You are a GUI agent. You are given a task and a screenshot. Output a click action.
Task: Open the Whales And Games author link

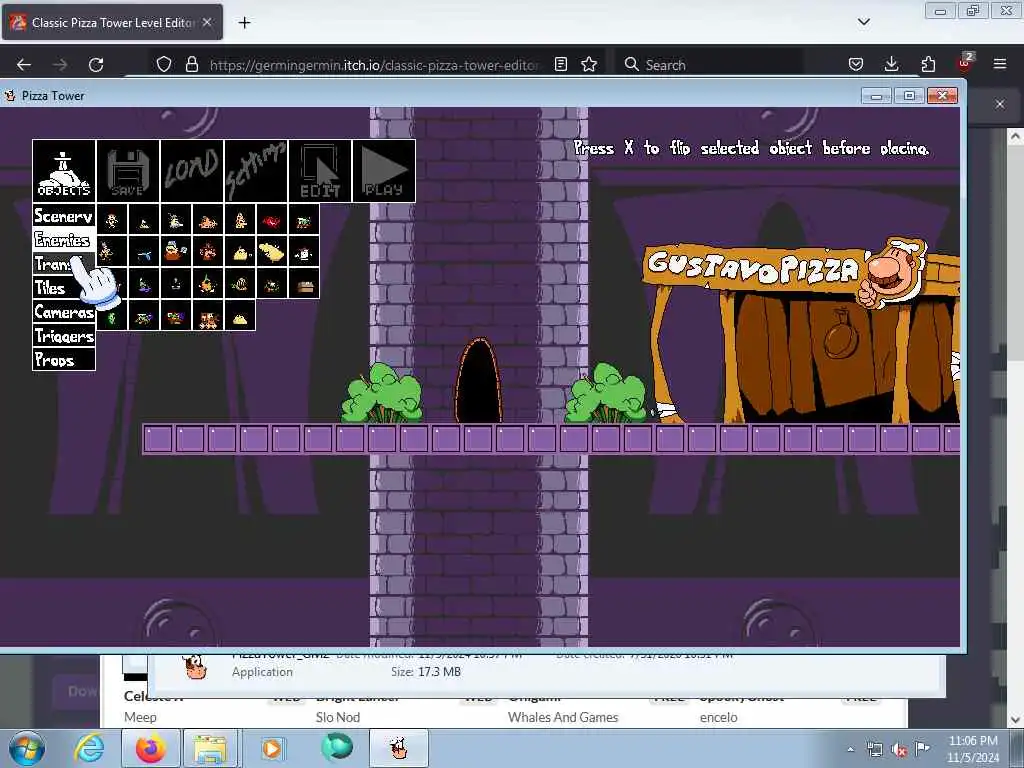[563, 717]
